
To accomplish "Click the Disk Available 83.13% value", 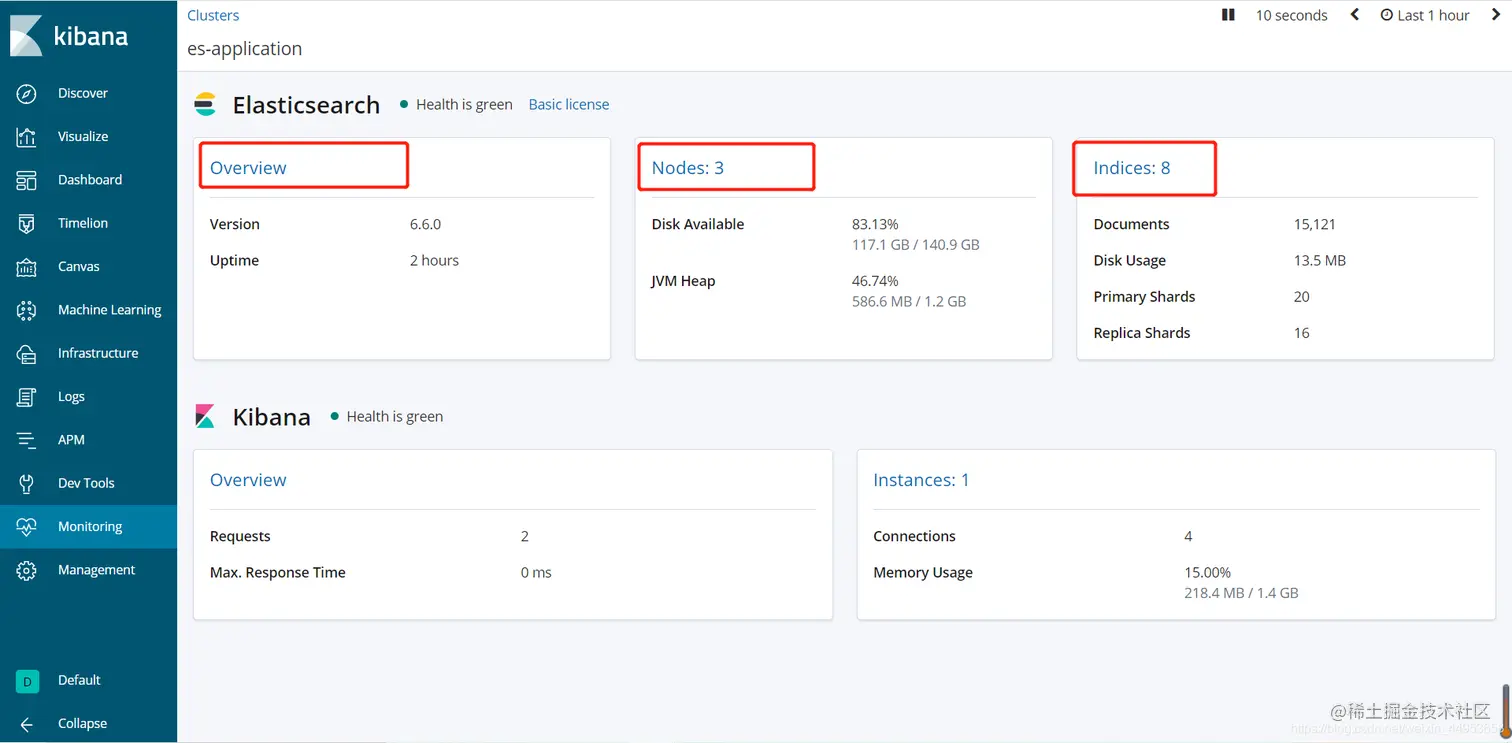I will 875,224.
